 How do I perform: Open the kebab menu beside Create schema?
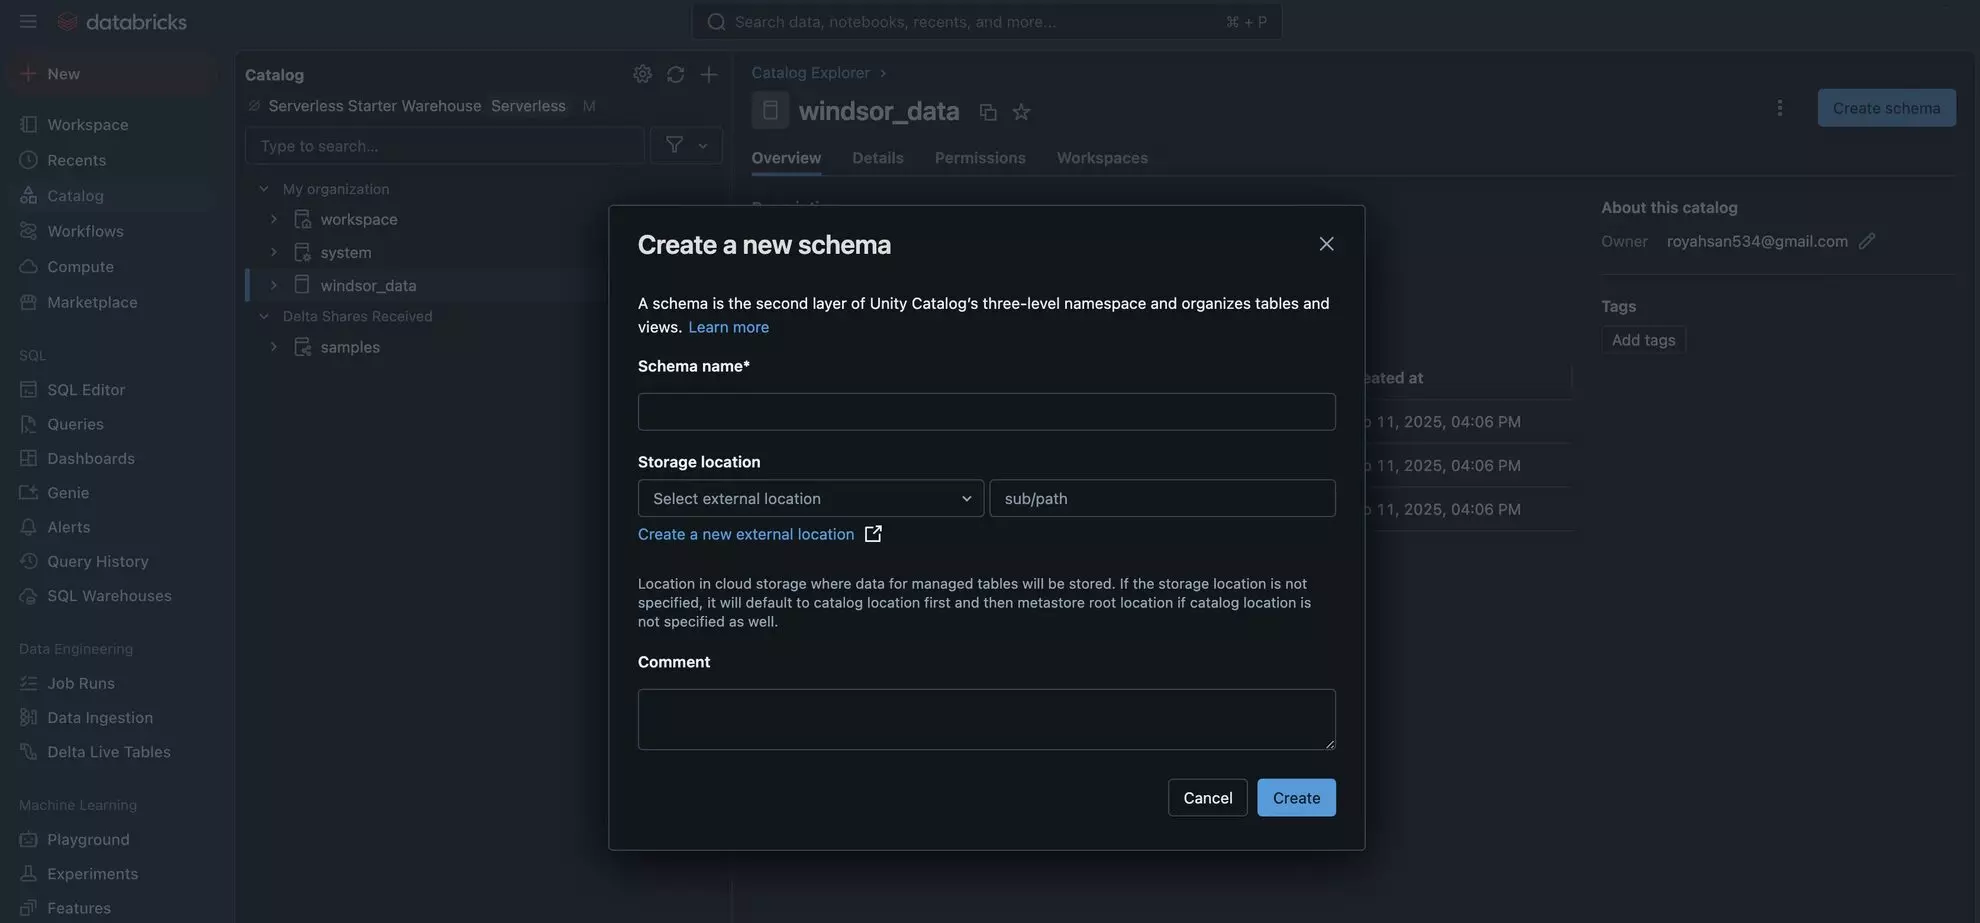[x=1779, y=107]
